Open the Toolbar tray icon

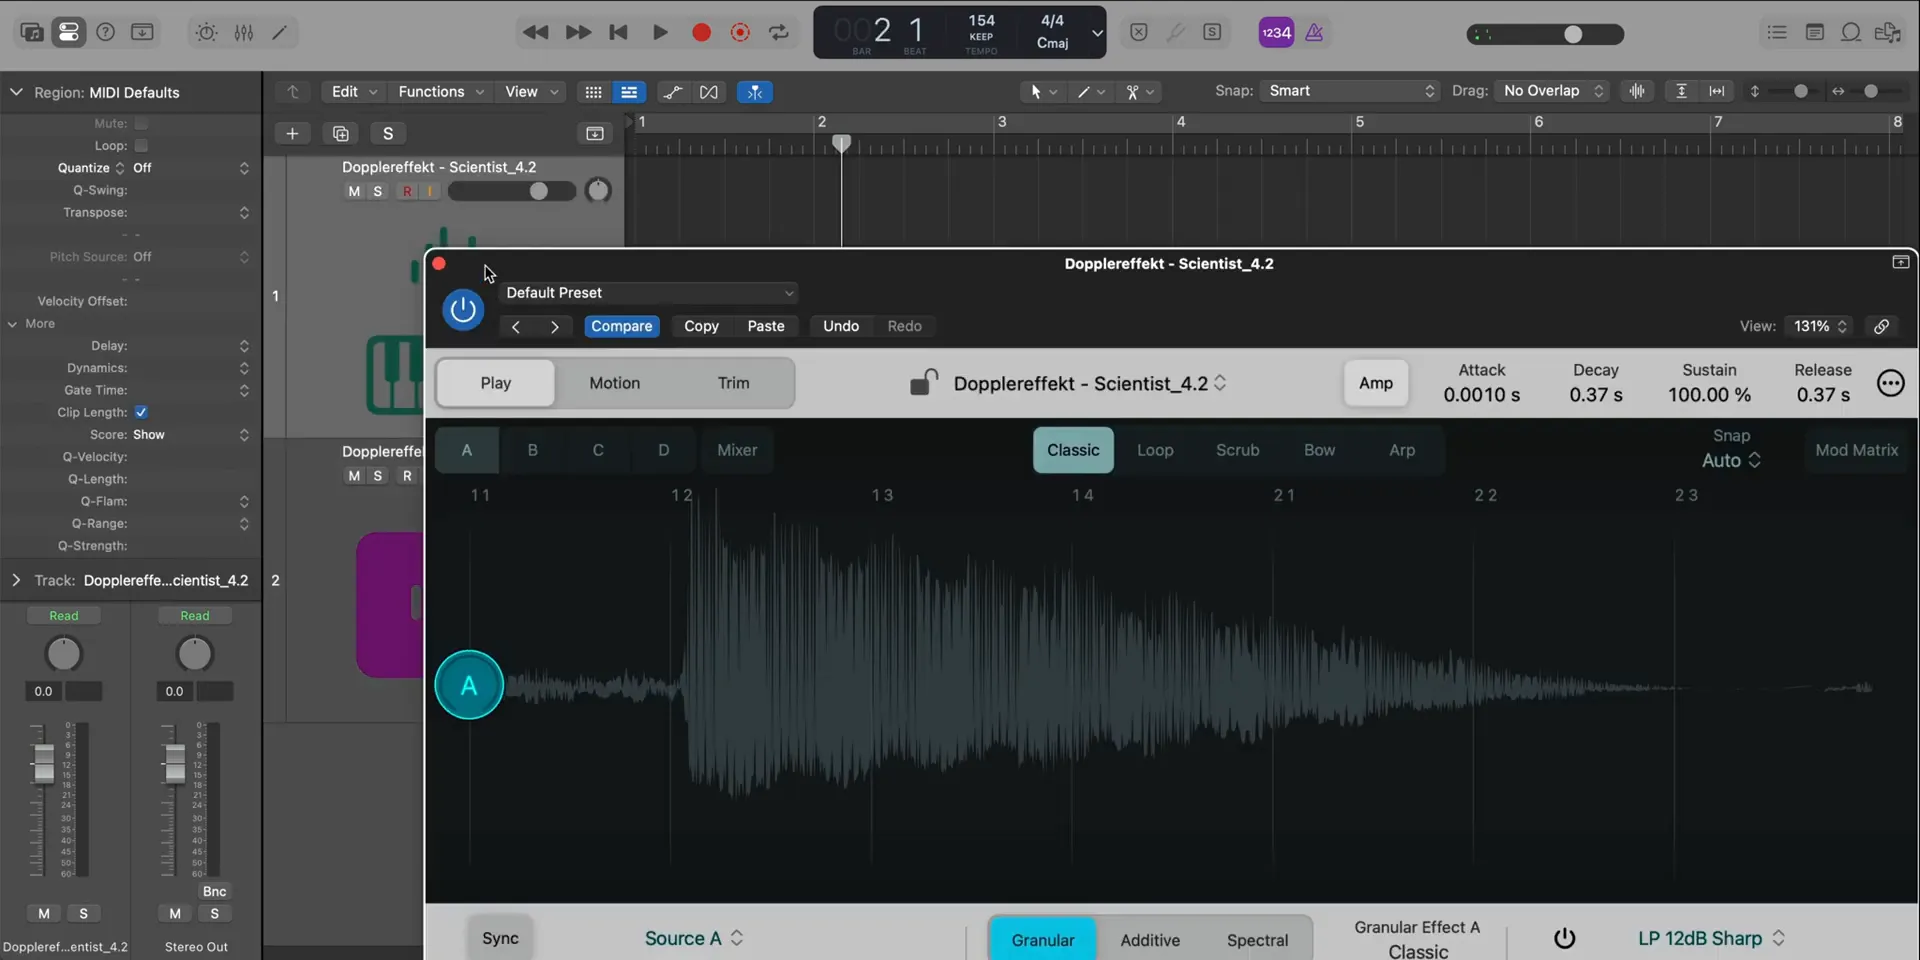pos(142,32)
